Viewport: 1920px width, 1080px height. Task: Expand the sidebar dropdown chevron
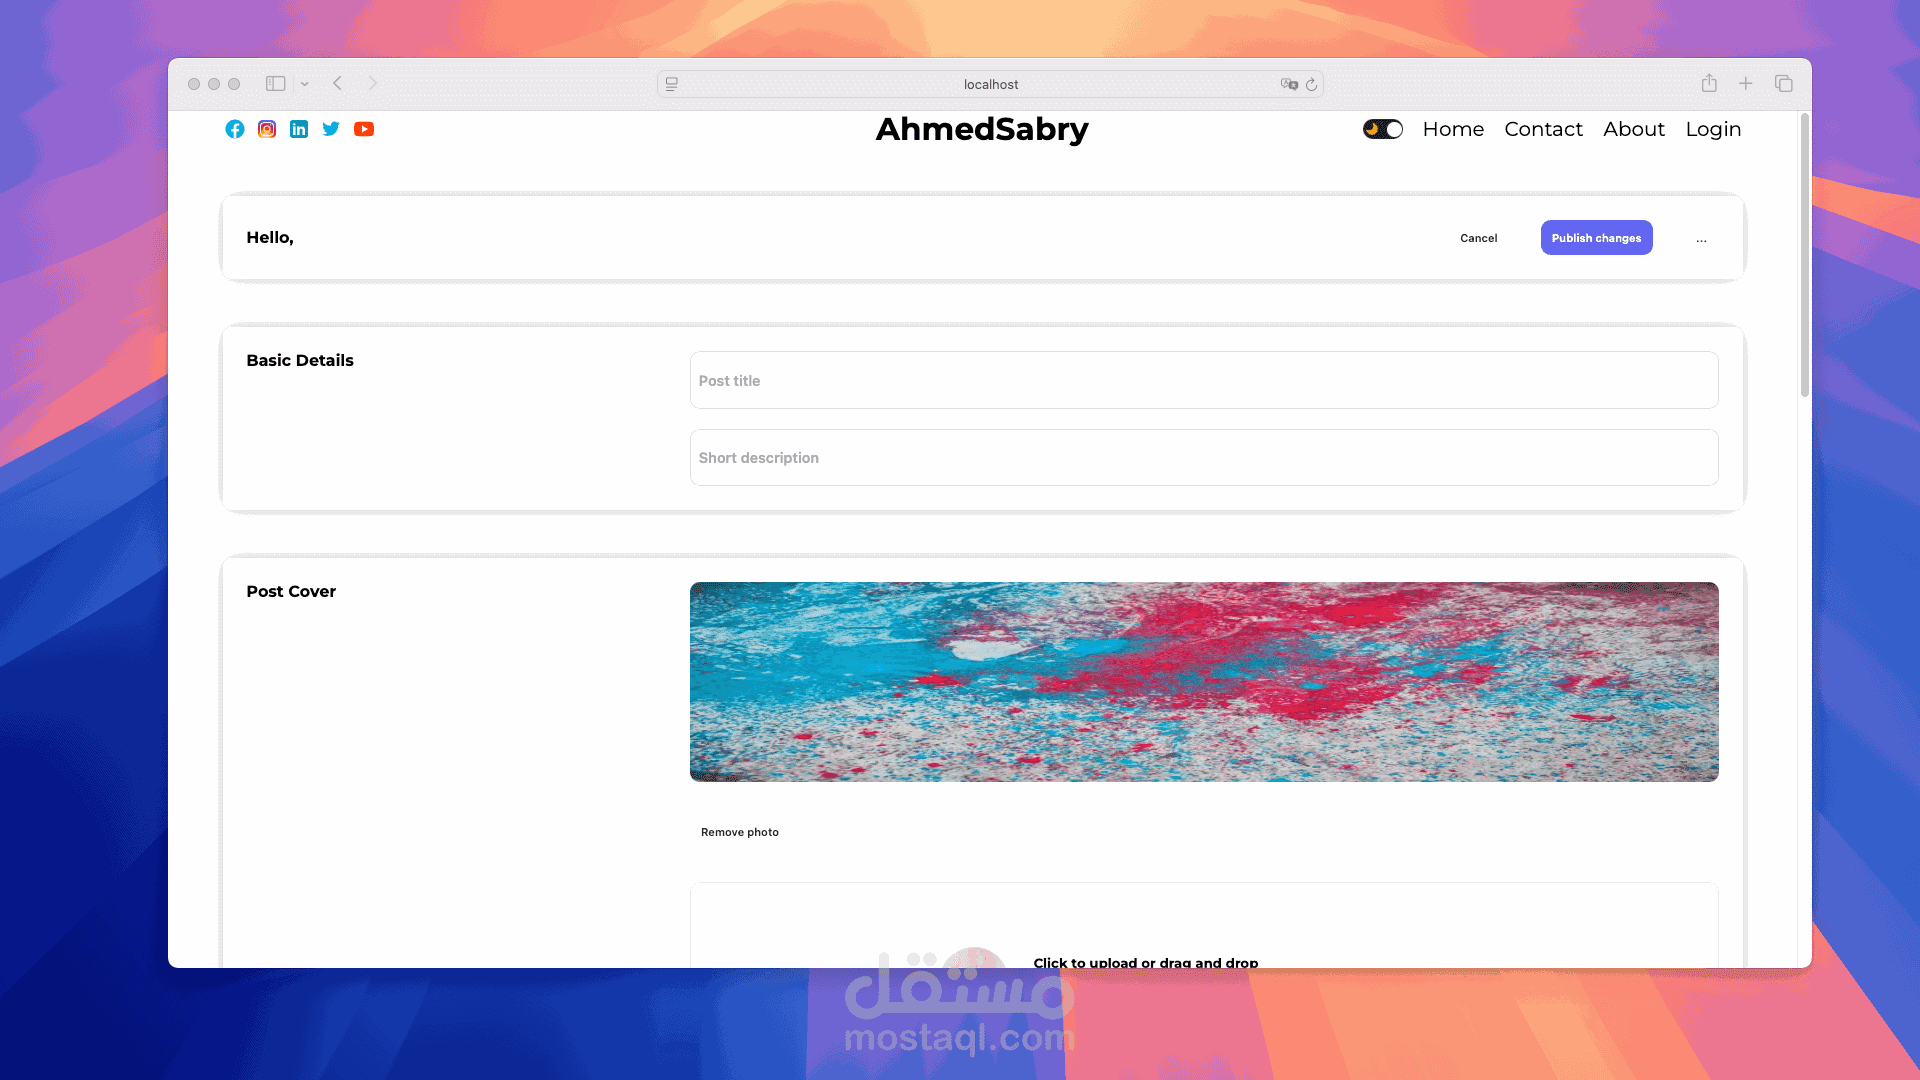coord(305,84)
